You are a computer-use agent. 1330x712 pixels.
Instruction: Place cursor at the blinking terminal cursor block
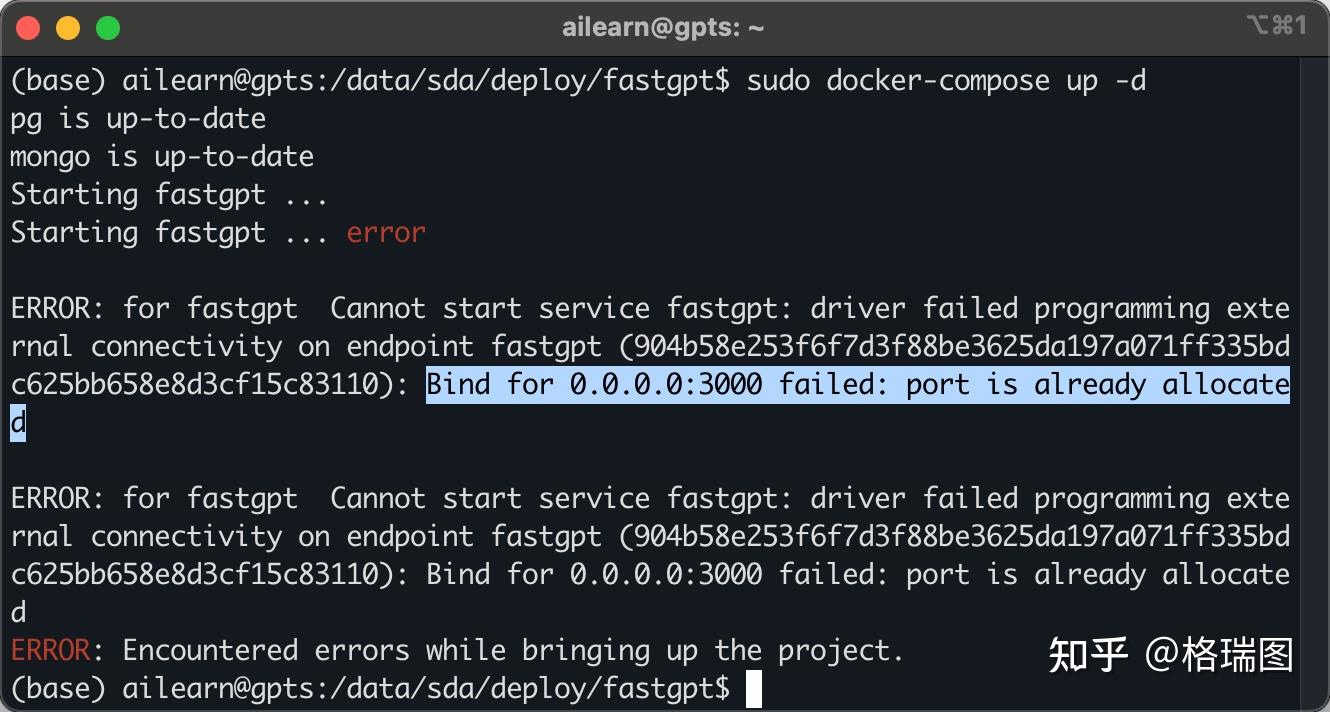click(754, 689)
